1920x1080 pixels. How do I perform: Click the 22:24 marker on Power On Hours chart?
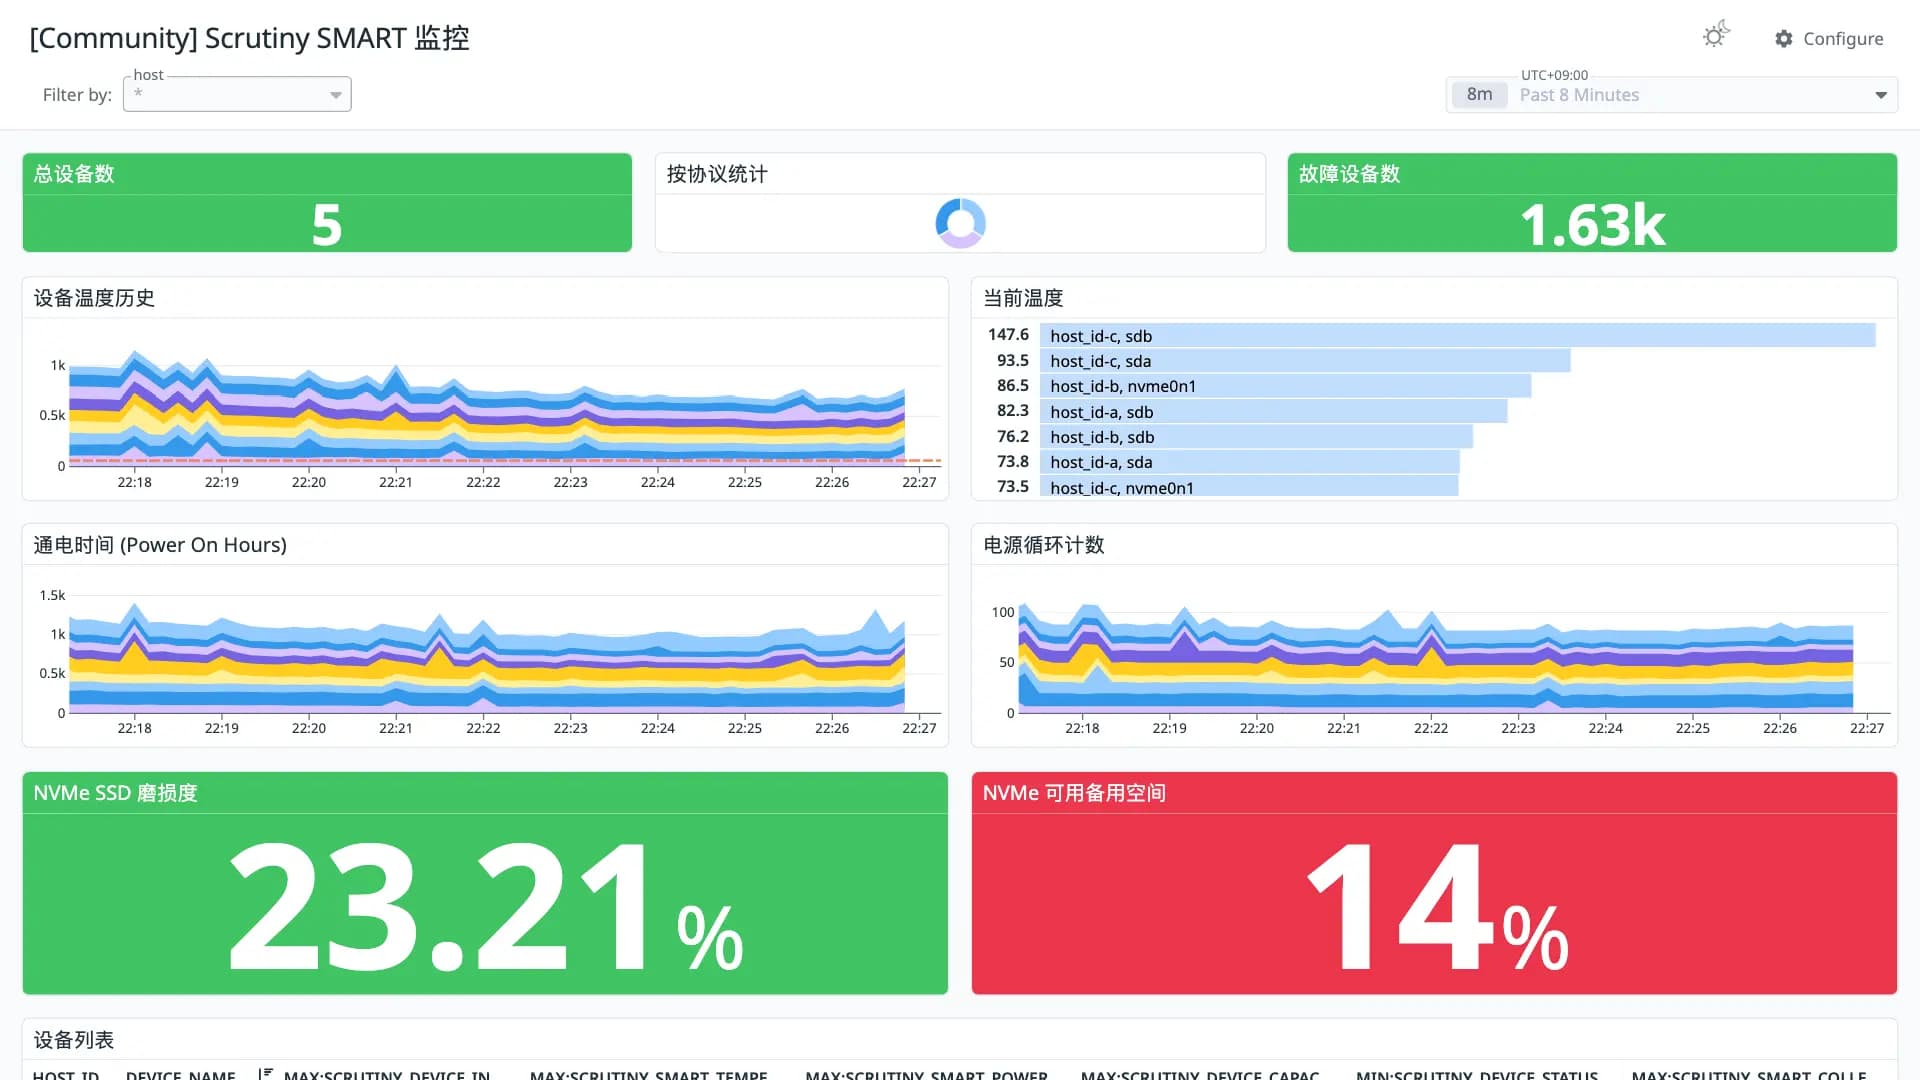tap(657, 728)
